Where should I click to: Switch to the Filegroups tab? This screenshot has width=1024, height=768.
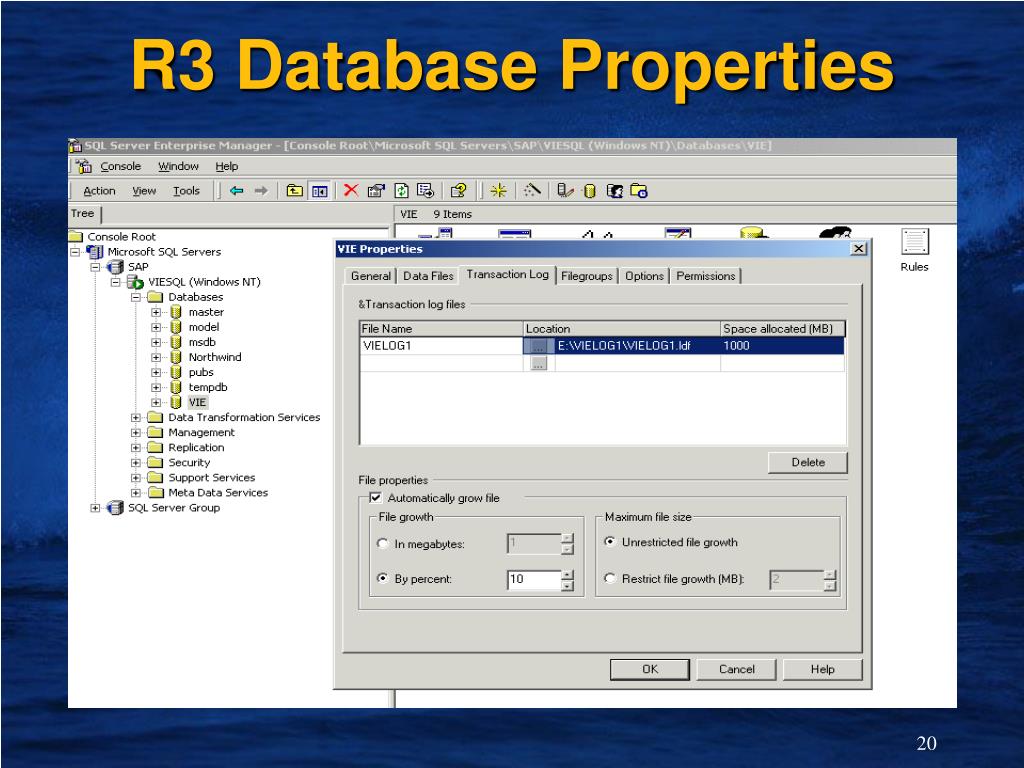coord(586,276)
